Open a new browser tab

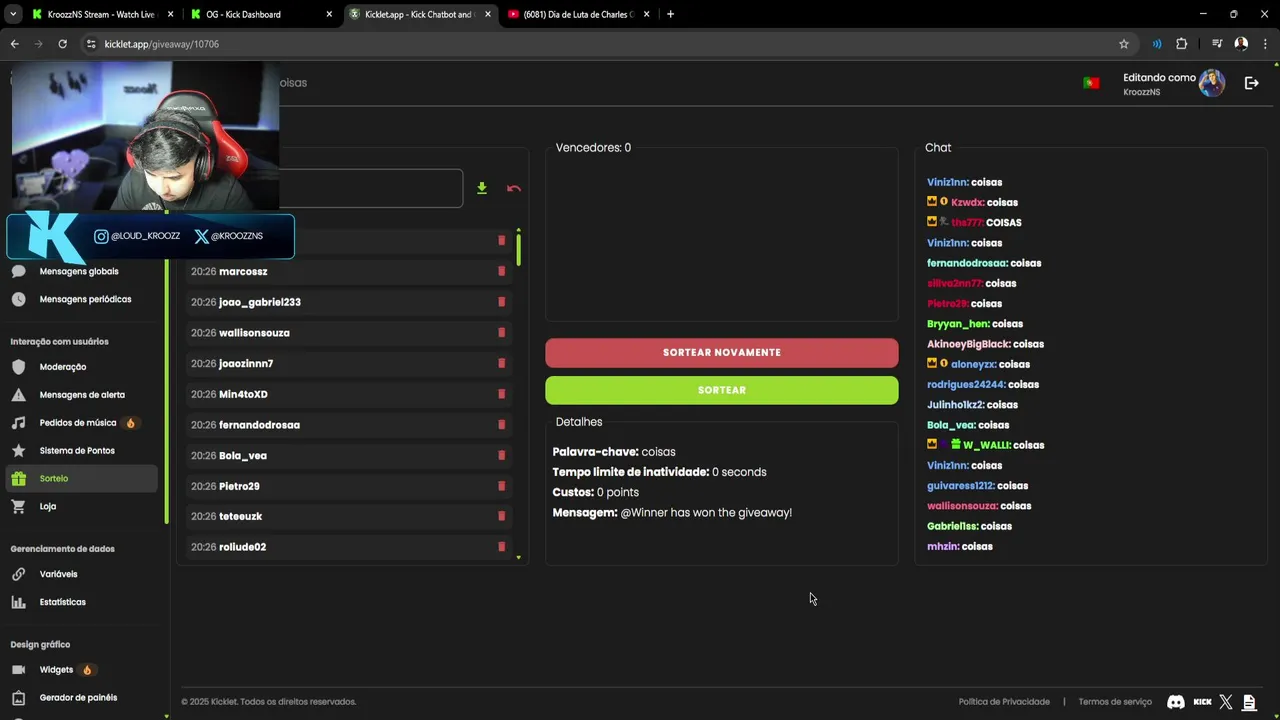670,14
